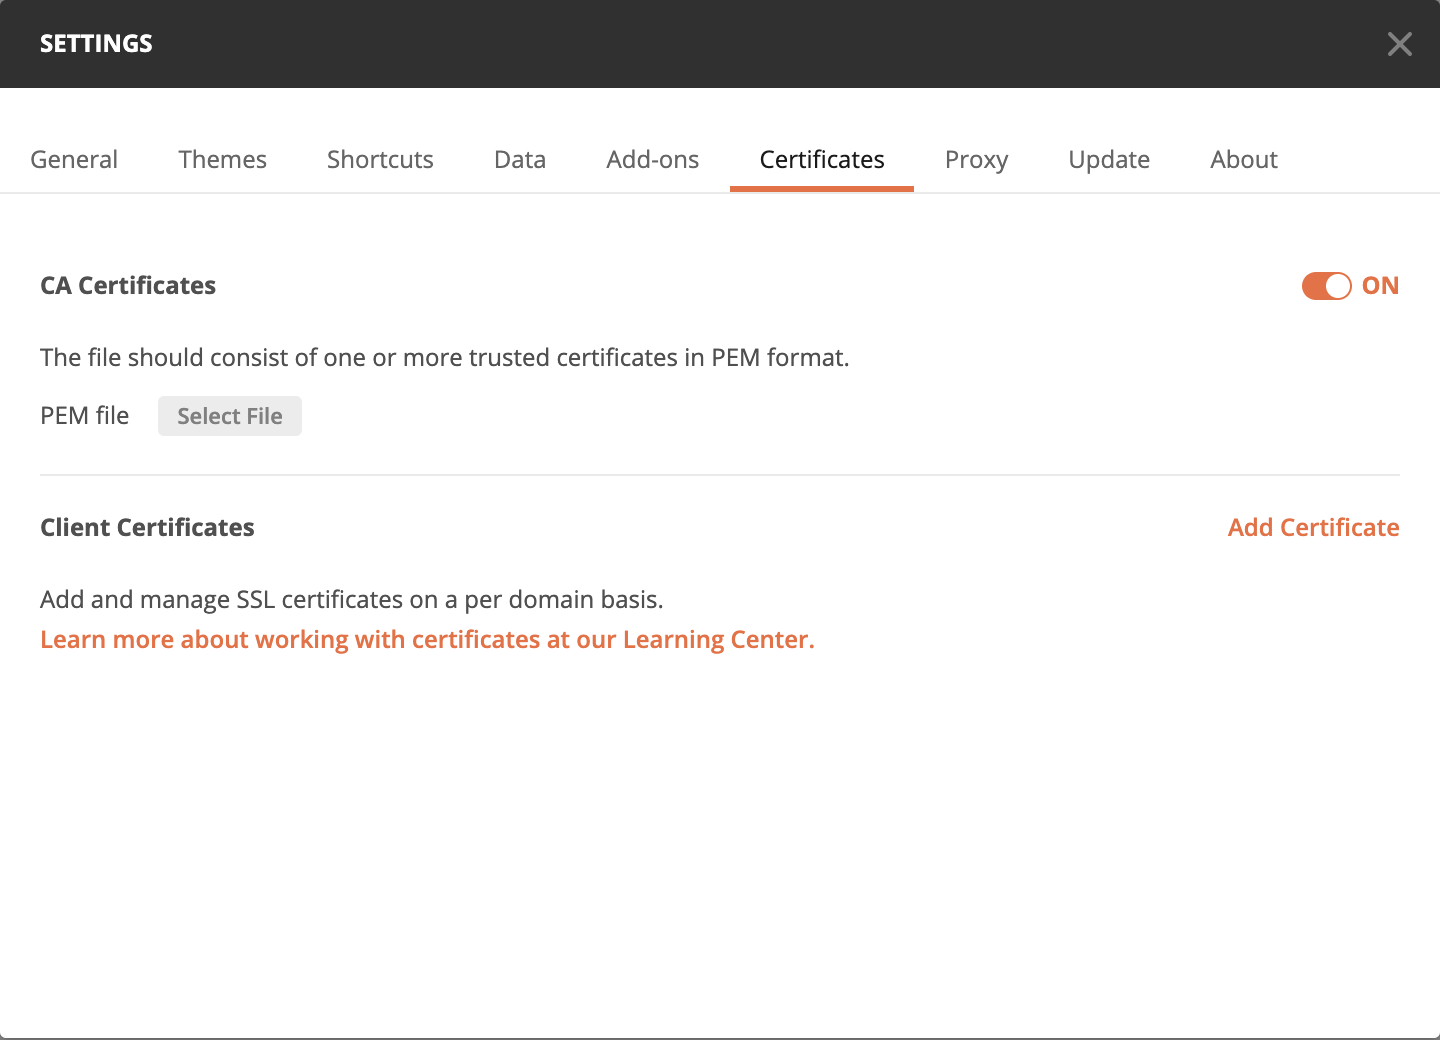Go to the Data tab
1440x1040 pixels.
520,160
